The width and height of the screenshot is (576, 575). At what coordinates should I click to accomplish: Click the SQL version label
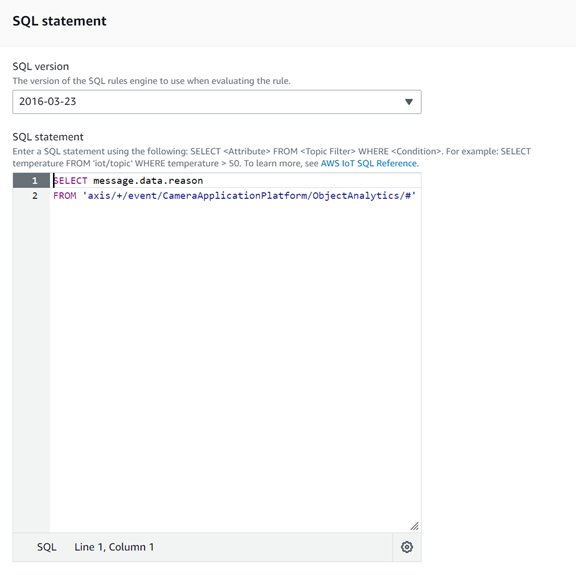point(41,67)
